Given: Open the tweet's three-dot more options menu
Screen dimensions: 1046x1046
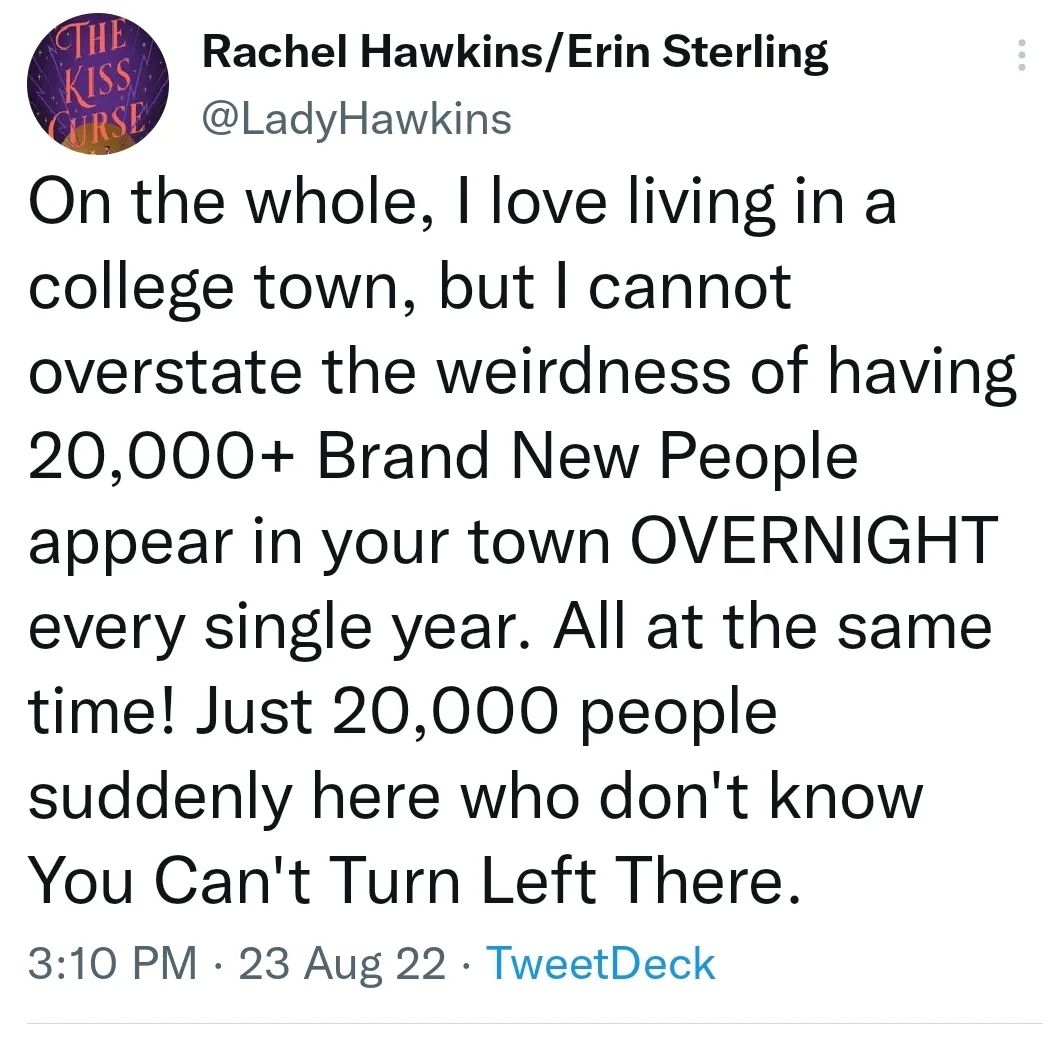Looking at the screenshot, I should (x=1020, y=56).
